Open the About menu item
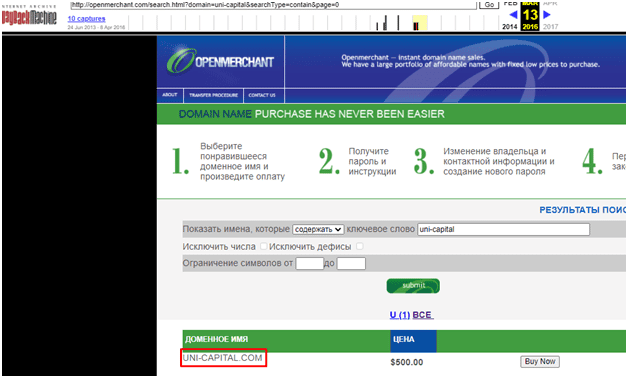Image resolution: width=628 pixels, height=378 pixels. pyautogui.click(x=170, y=95)
